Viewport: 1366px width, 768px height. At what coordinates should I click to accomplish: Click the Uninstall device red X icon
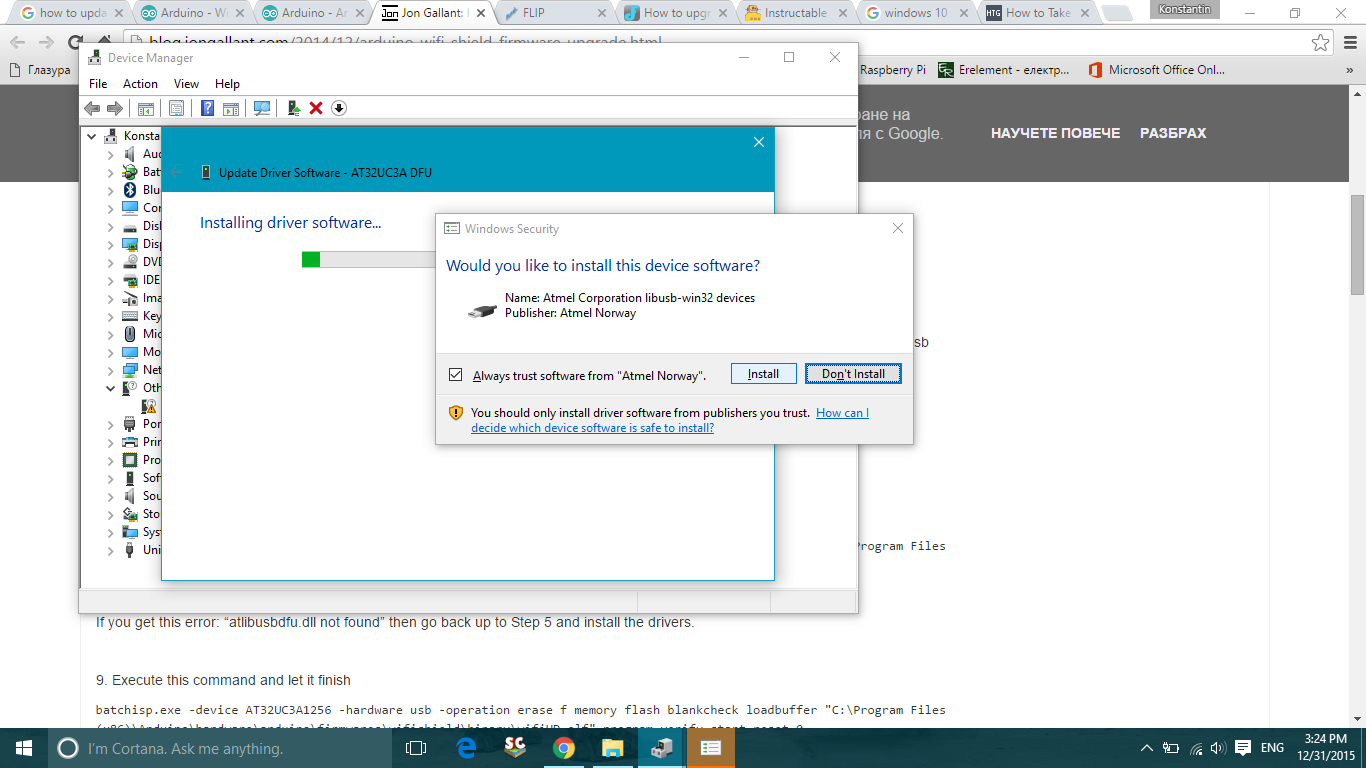pyautogui.click(x=316, y=107)
